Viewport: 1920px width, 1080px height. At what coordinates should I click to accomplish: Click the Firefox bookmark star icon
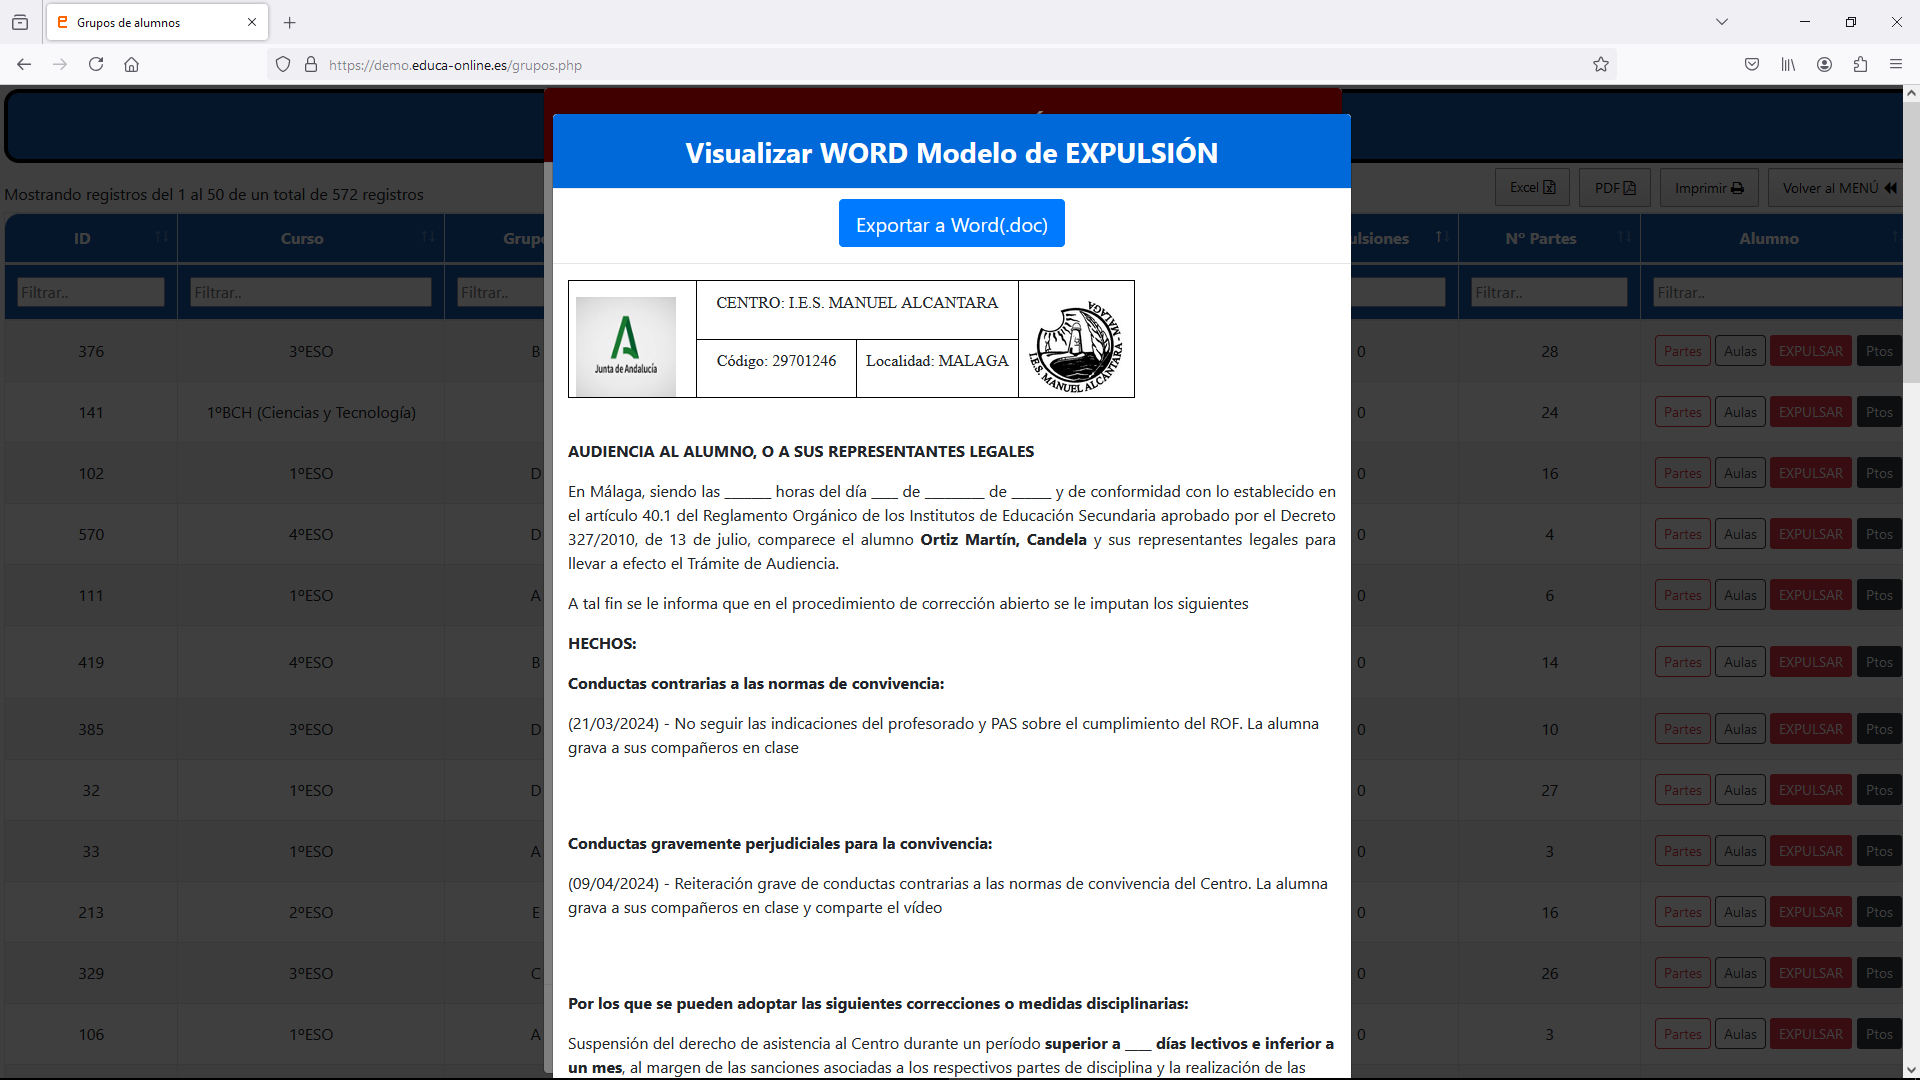(x=1601, y=65)
